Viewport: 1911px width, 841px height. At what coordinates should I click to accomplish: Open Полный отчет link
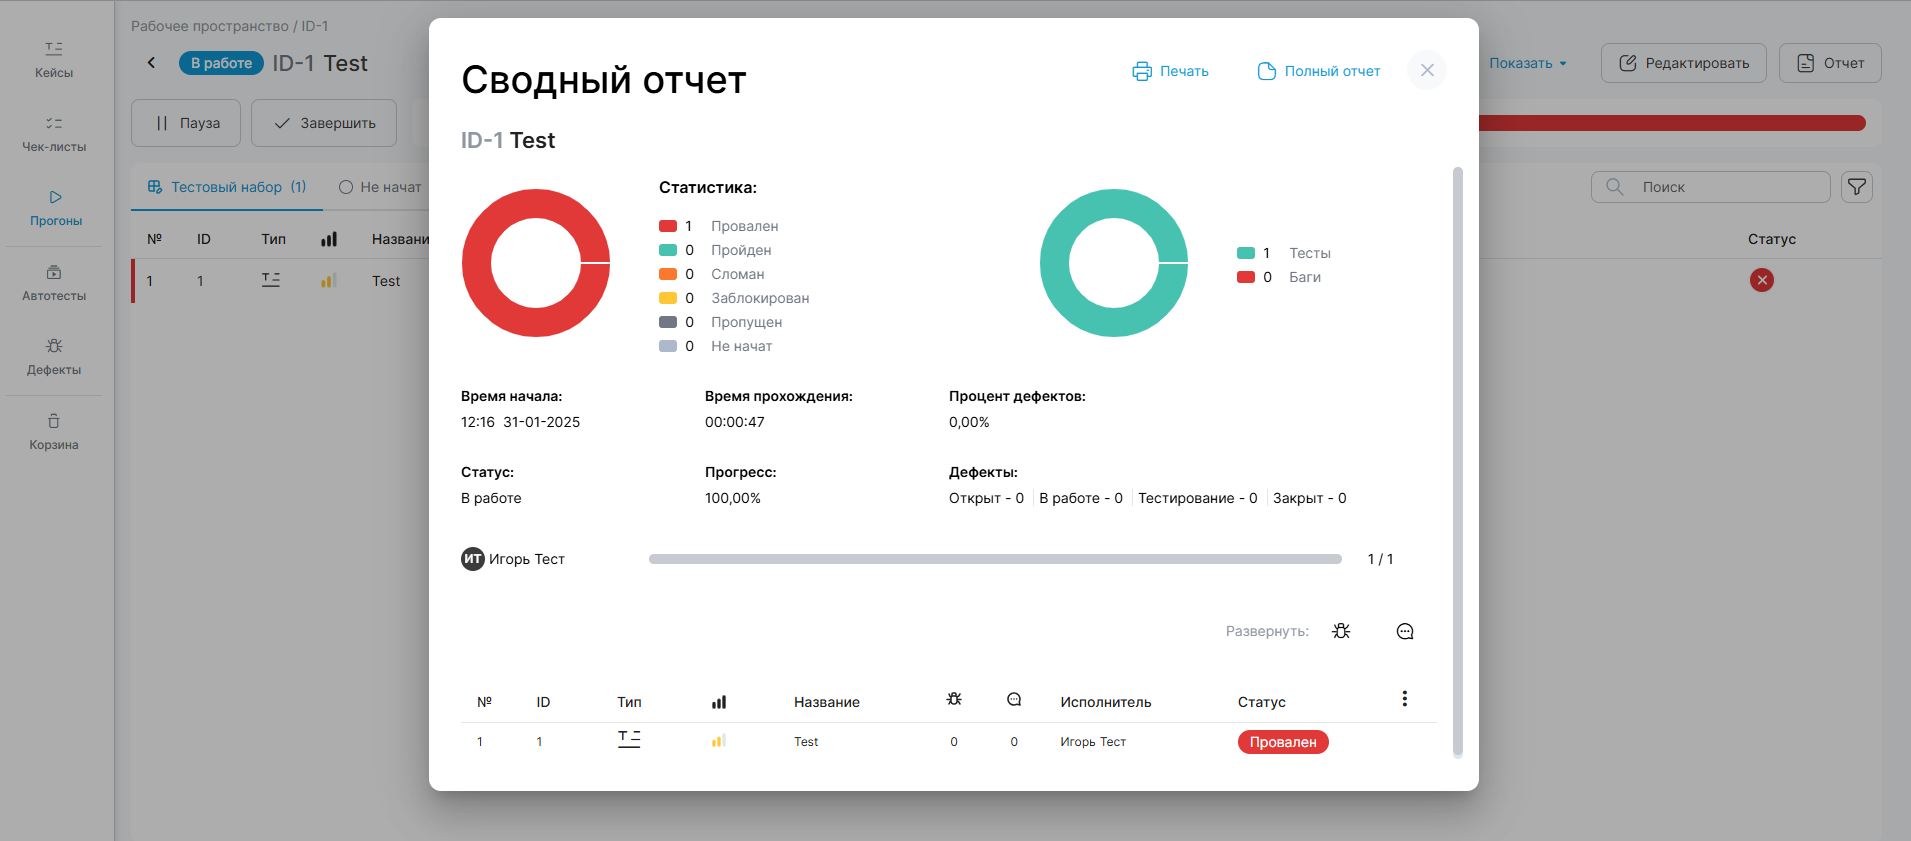point(1318,71)
